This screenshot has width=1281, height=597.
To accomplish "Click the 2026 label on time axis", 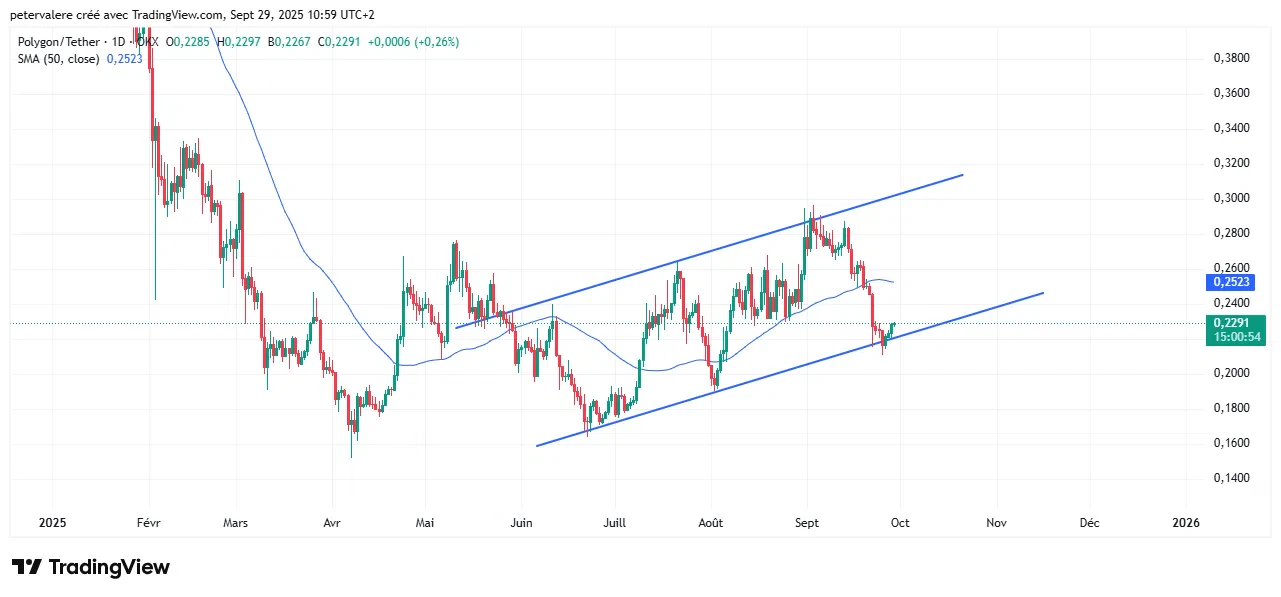I will point(1185,522).
